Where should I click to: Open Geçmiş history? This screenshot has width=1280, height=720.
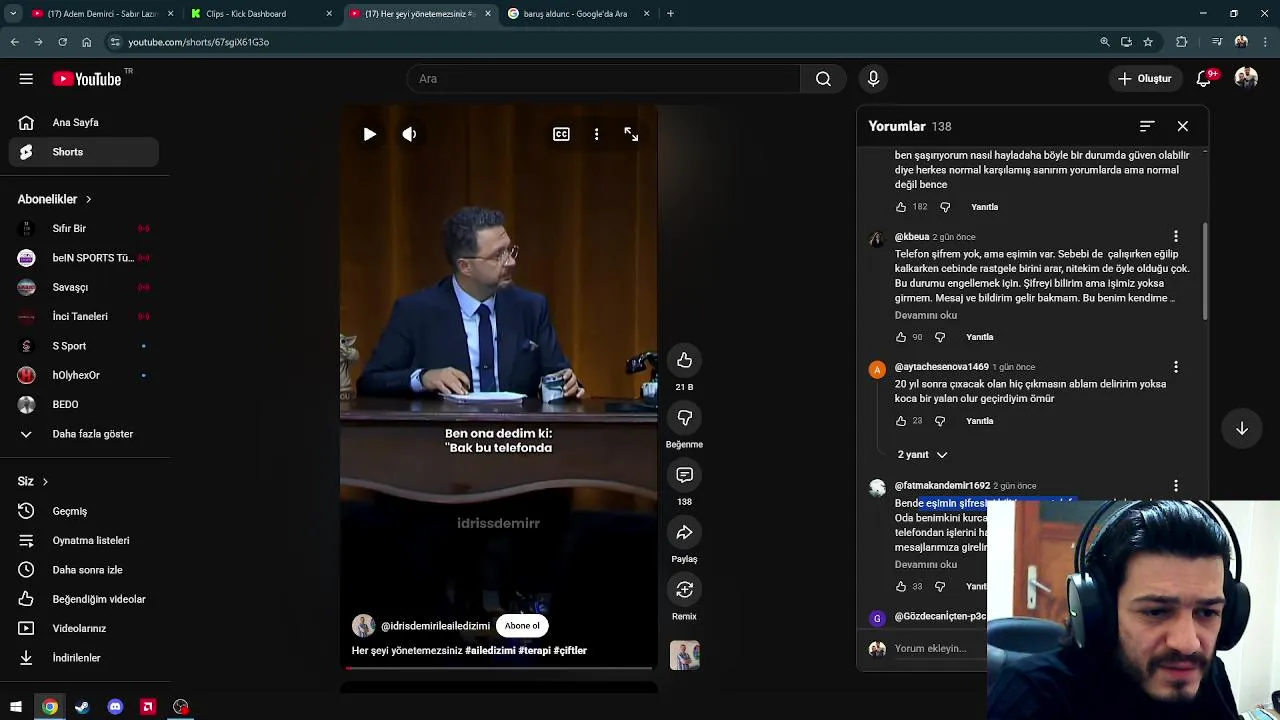tap(84, 511)
